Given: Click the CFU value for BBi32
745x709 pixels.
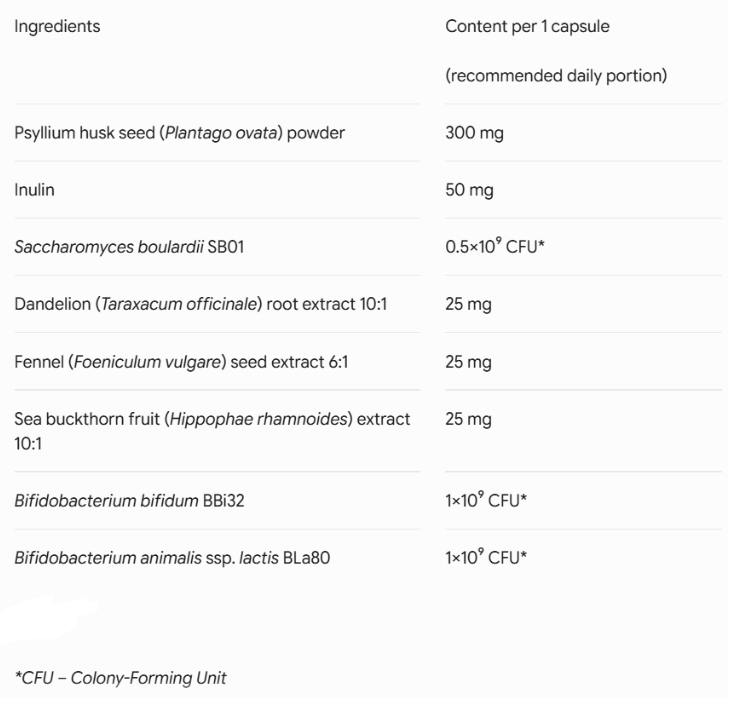Looking at the screenshot, I should coord(486,500).
